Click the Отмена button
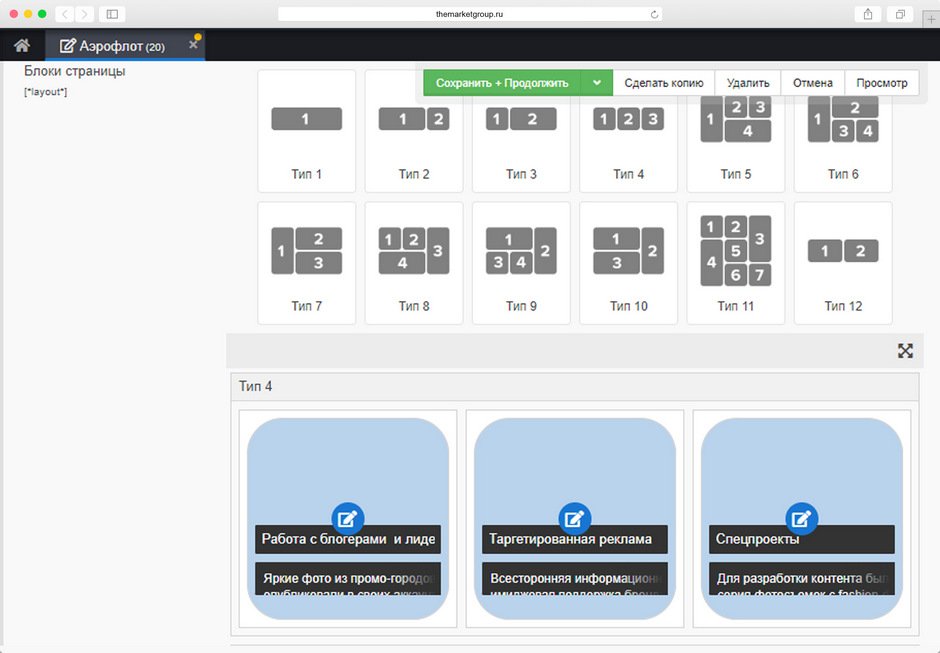The image size is (940, 653). (812, 83)
